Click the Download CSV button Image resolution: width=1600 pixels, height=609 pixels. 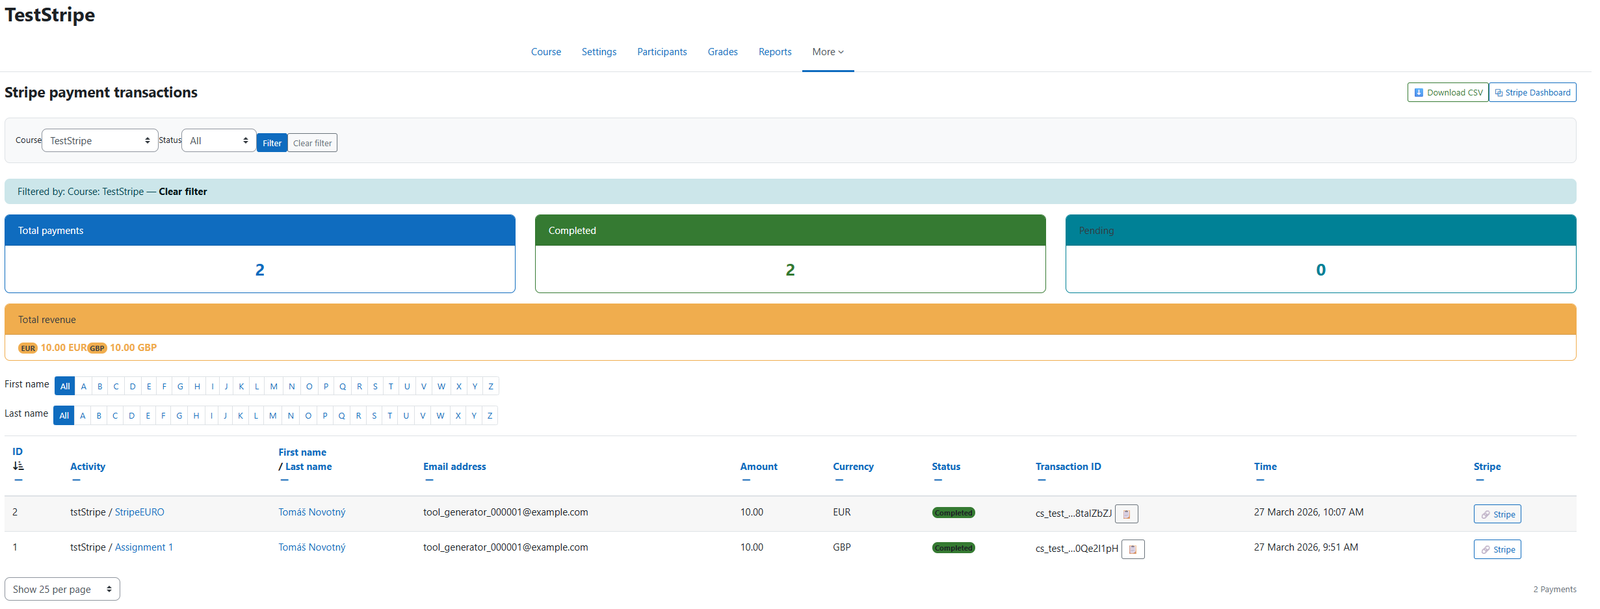coord(1447,92)
